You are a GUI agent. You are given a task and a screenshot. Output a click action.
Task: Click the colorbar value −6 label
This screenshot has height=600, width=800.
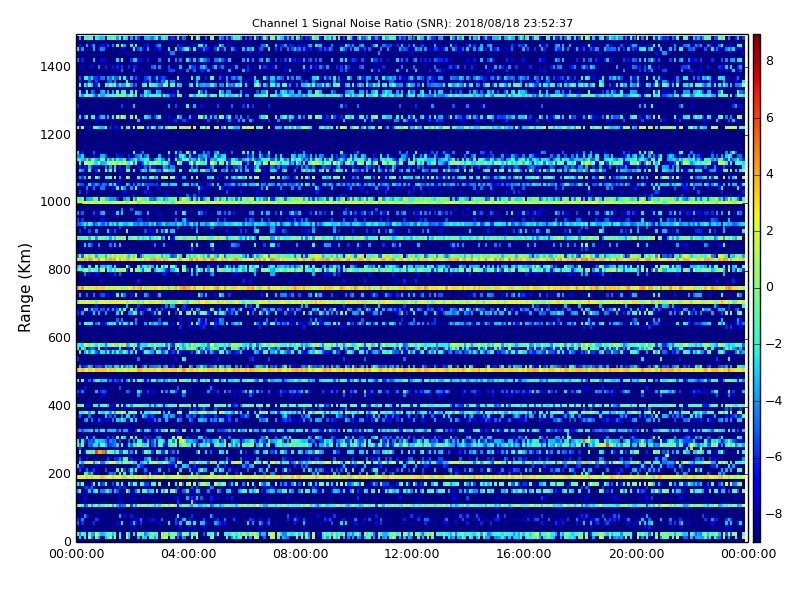point(774,457)
